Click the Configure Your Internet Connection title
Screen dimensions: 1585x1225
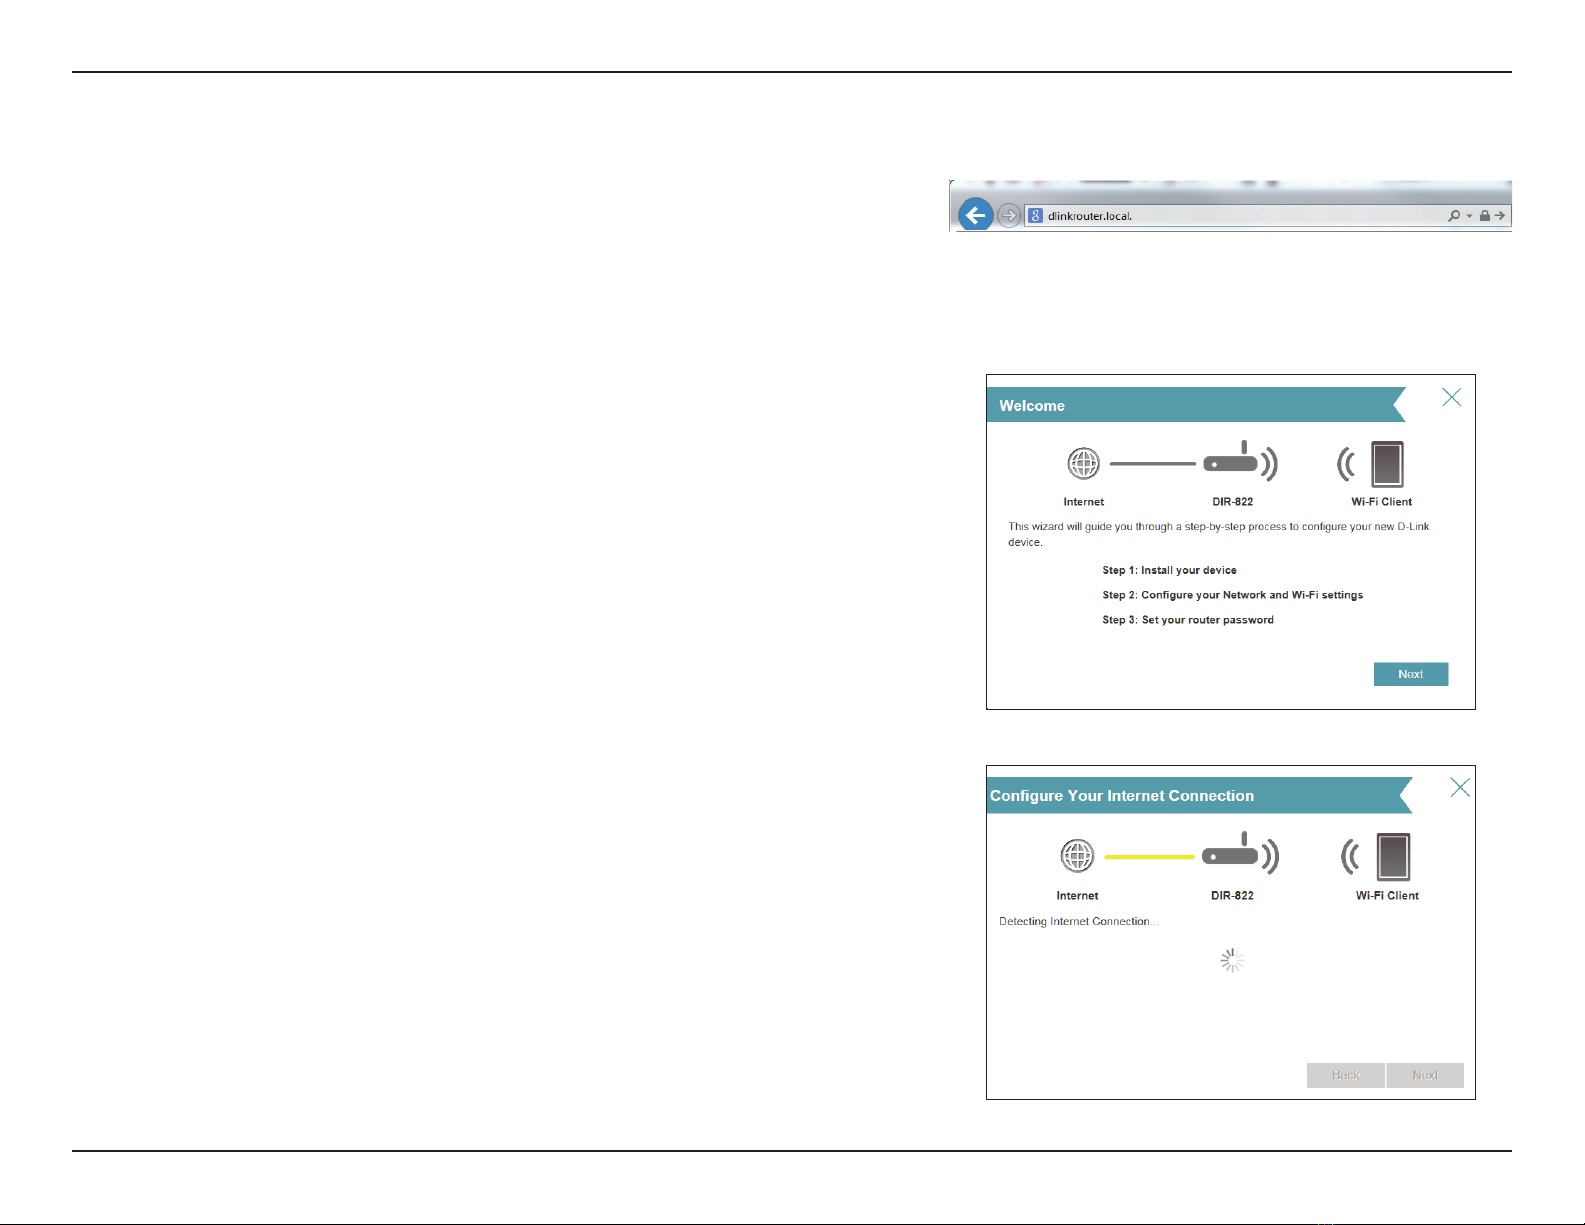tap(1122, 796)
